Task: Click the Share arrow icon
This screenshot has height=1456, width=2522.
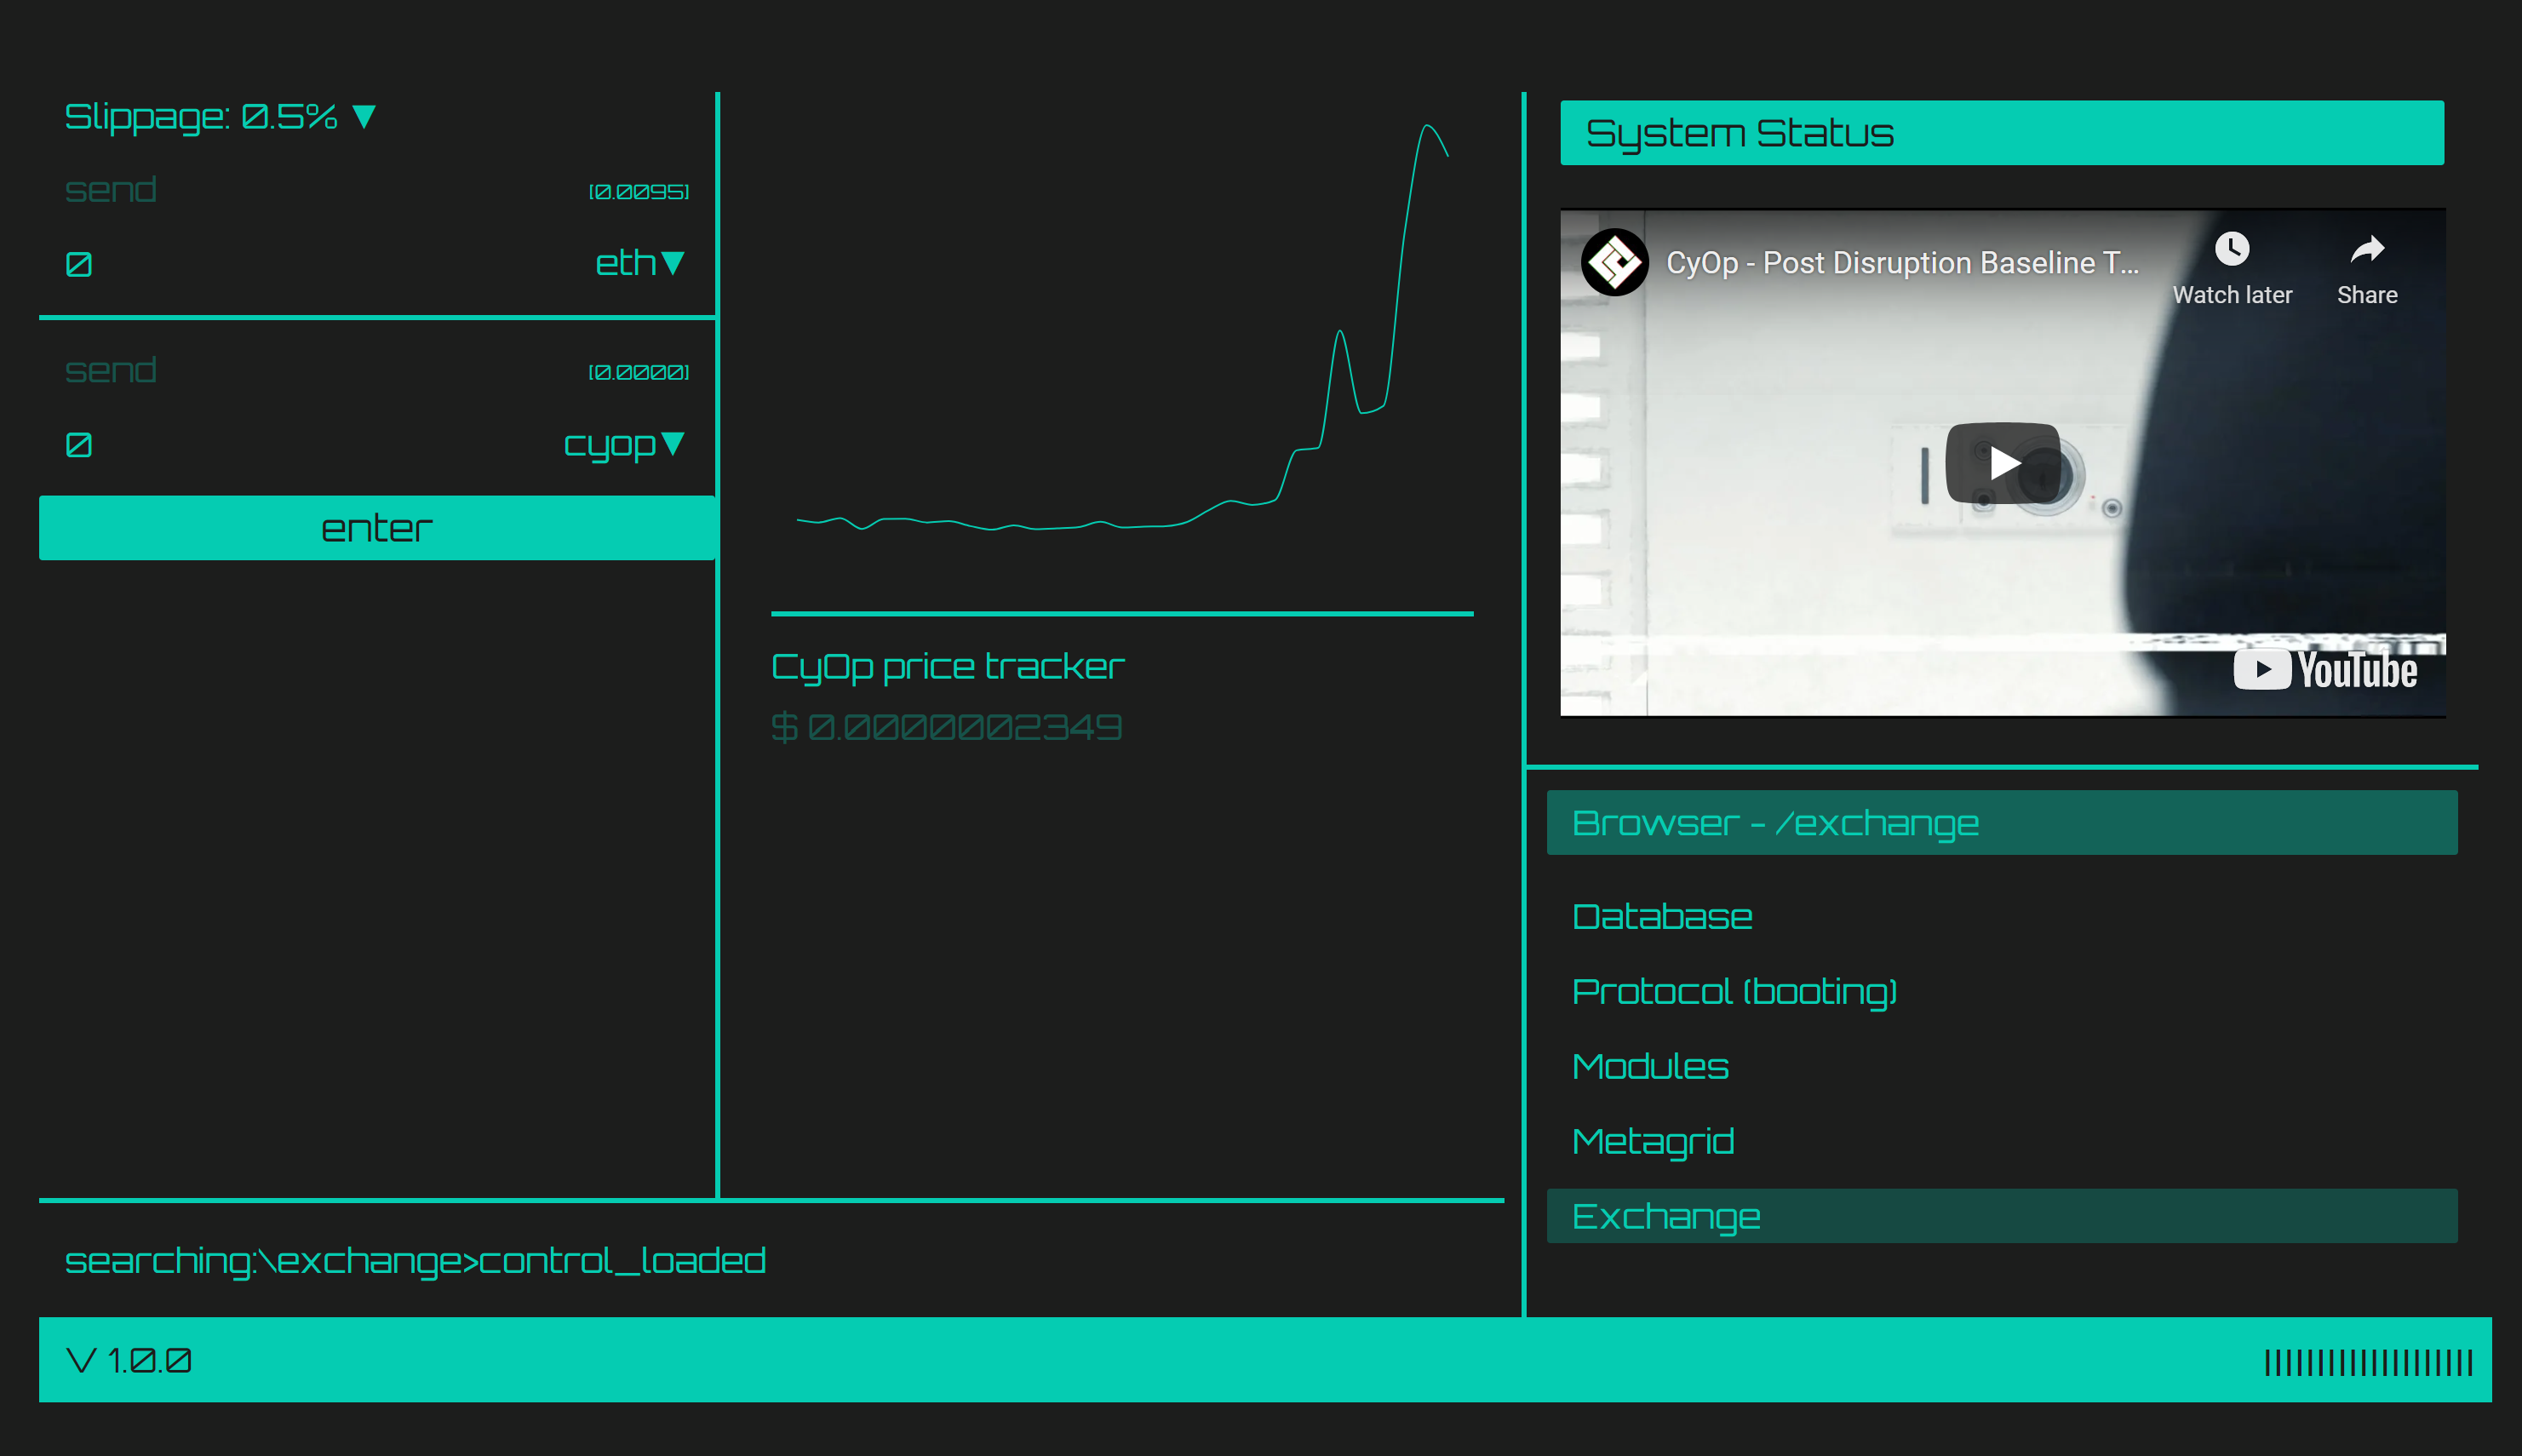Action: [x=2367, y=249]
